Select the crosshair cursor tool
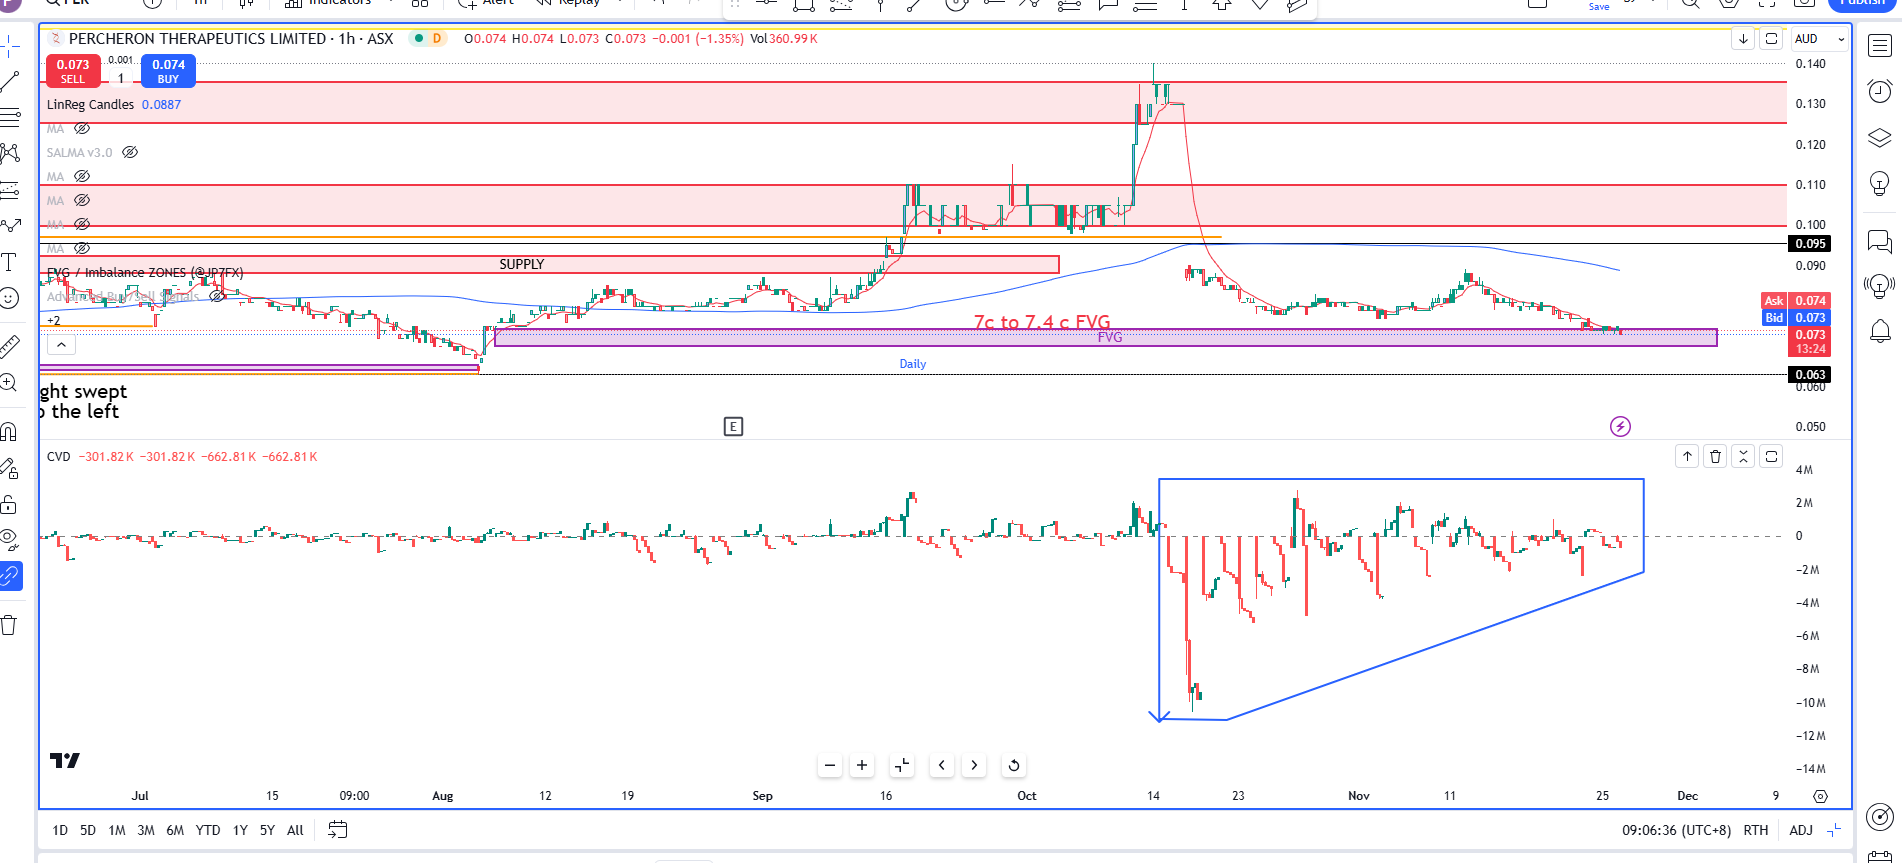This screenshot has height=863, width=1902. [9, 46]
